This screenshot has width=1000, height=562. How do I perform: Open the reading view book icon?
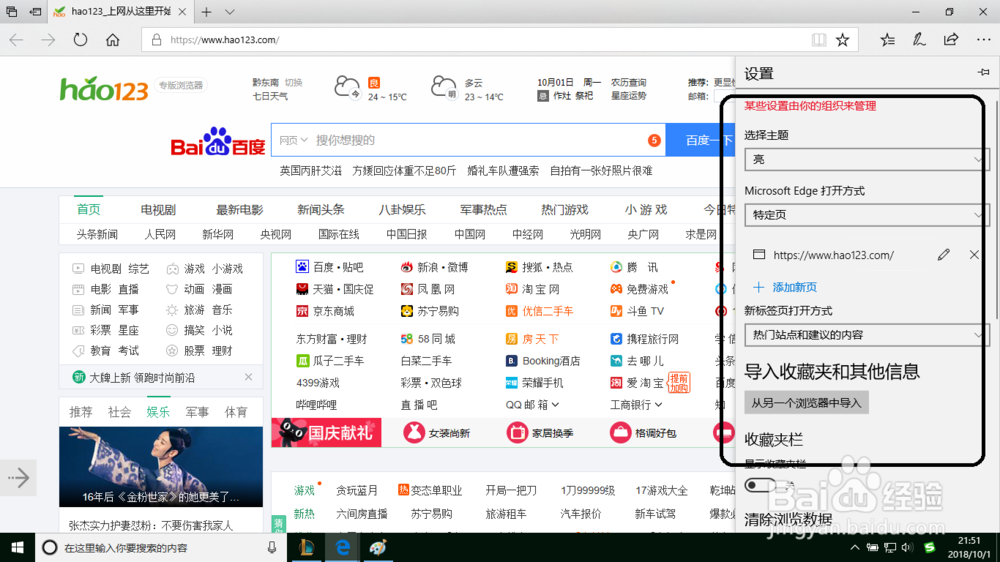click(818, 40)
